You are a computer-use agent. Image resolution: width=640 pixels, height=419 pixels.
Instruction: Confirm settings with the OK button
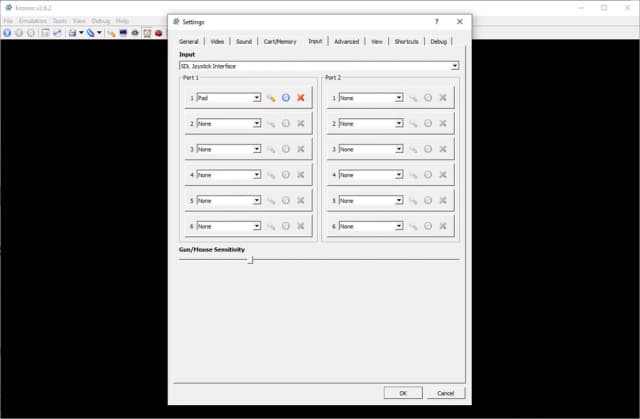pyautogui.click(x=403, y=393)
